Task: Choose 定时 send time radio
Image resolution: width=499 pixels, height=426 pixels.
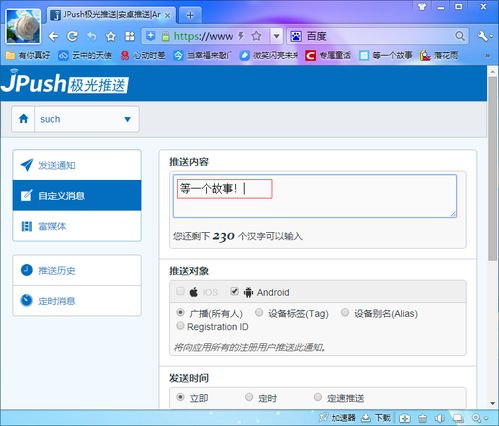Action: pyautogui.click(x=249, y=397)
